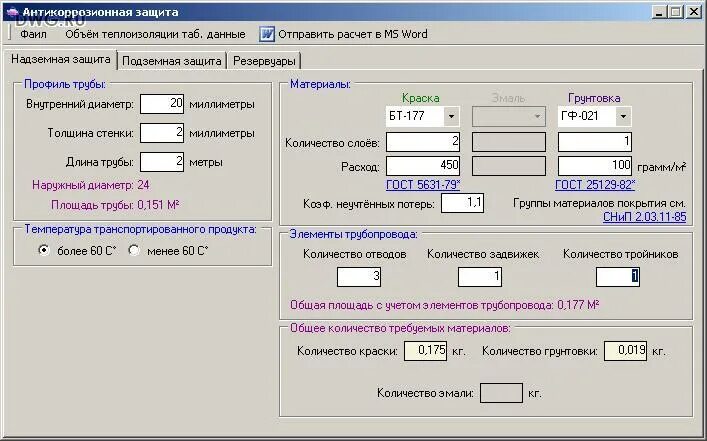
Task: Click the Толщина стенки input field
Action: click(x=162, y=133)
